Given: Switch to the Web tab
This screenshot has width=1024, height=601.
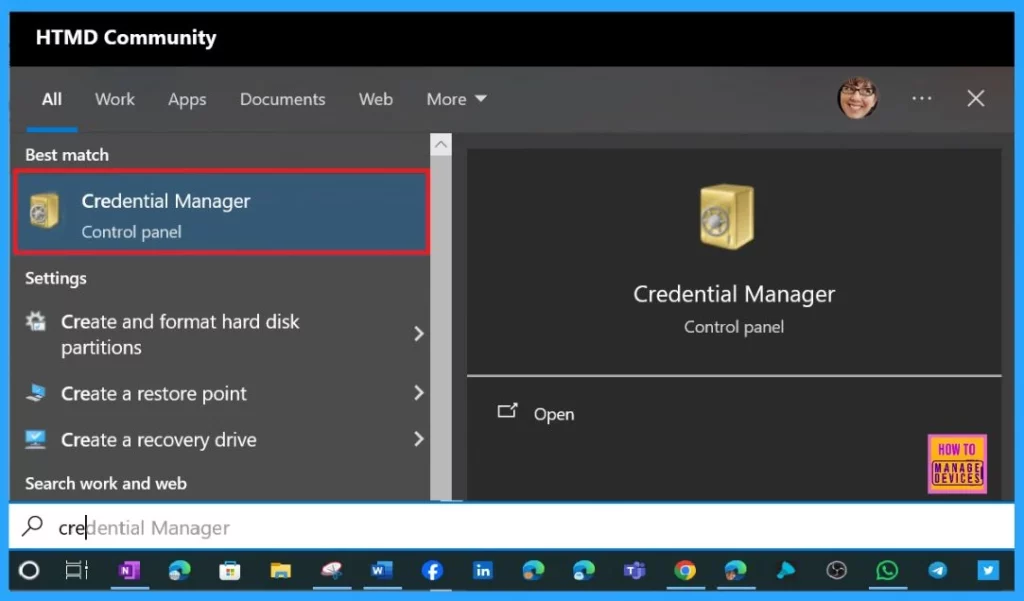Looking at the screenshot, I should pyautogui.click(x=376, y=99).
